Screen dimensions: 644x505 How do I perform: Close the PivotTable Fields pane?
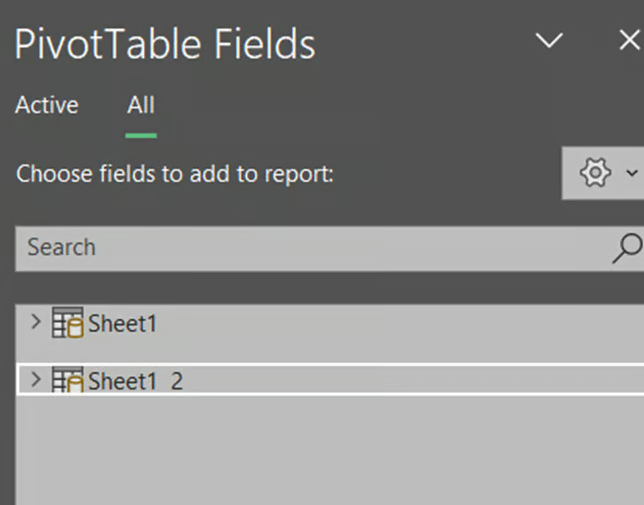pos(628,41)
